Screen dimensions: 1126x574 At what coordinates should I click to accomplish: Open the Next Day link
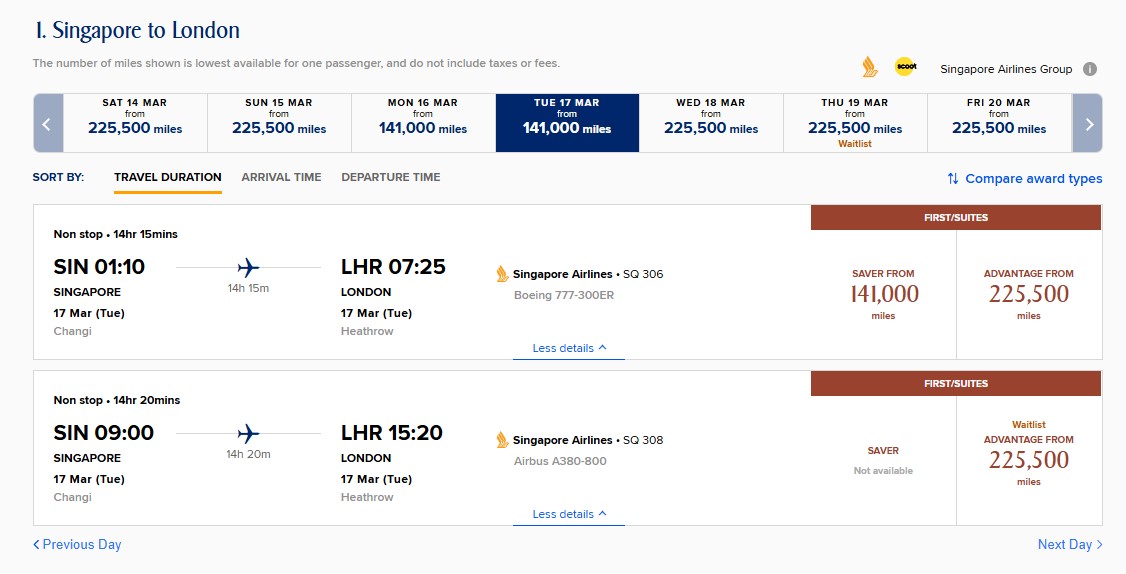tap(1070, 544)
